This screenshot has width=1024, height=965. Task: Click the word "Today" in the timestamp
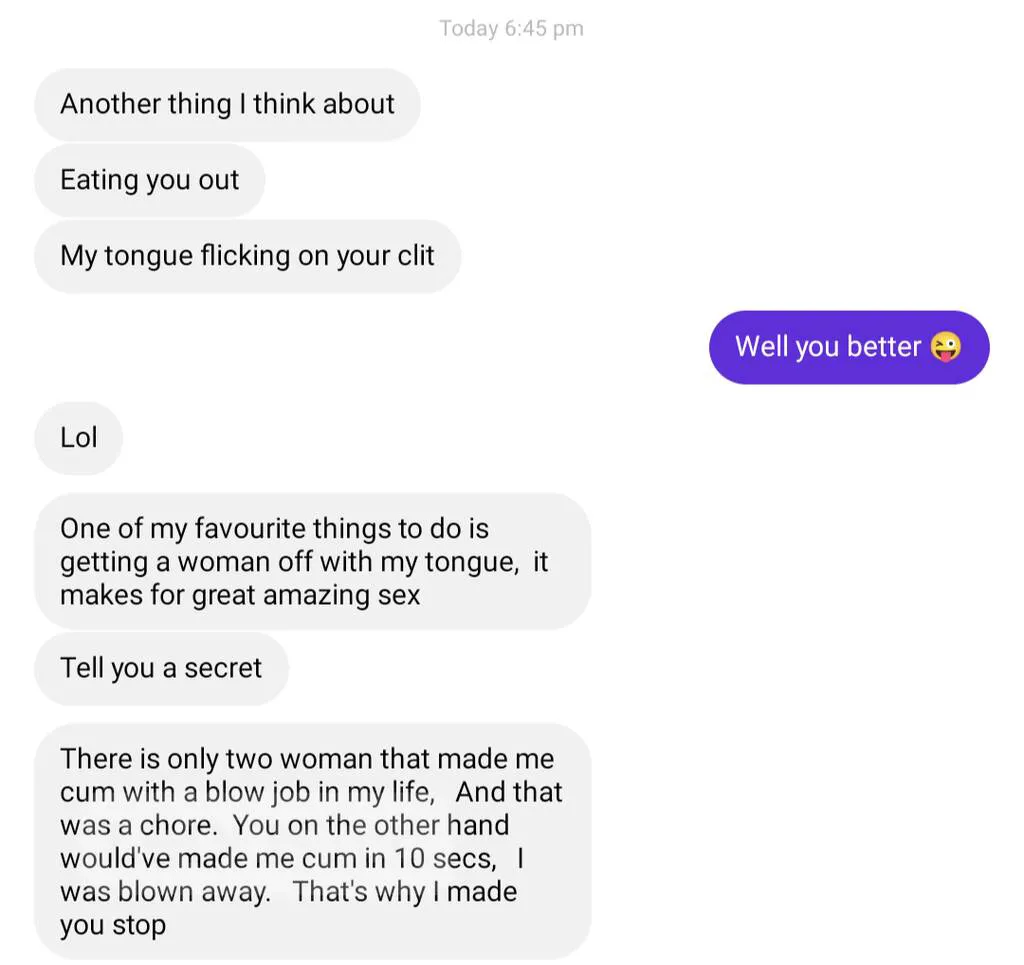click(x=469, y=28)
